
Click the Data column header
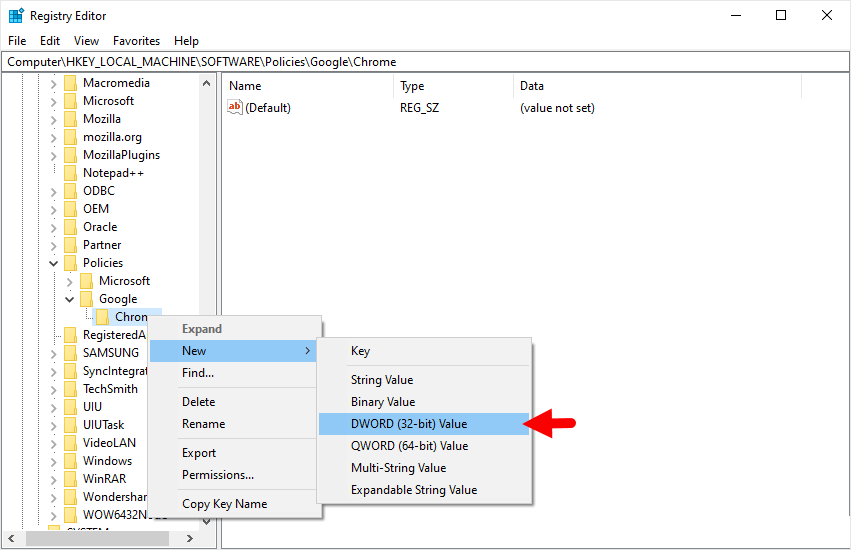pyautogui.click(x=657, y=86)
